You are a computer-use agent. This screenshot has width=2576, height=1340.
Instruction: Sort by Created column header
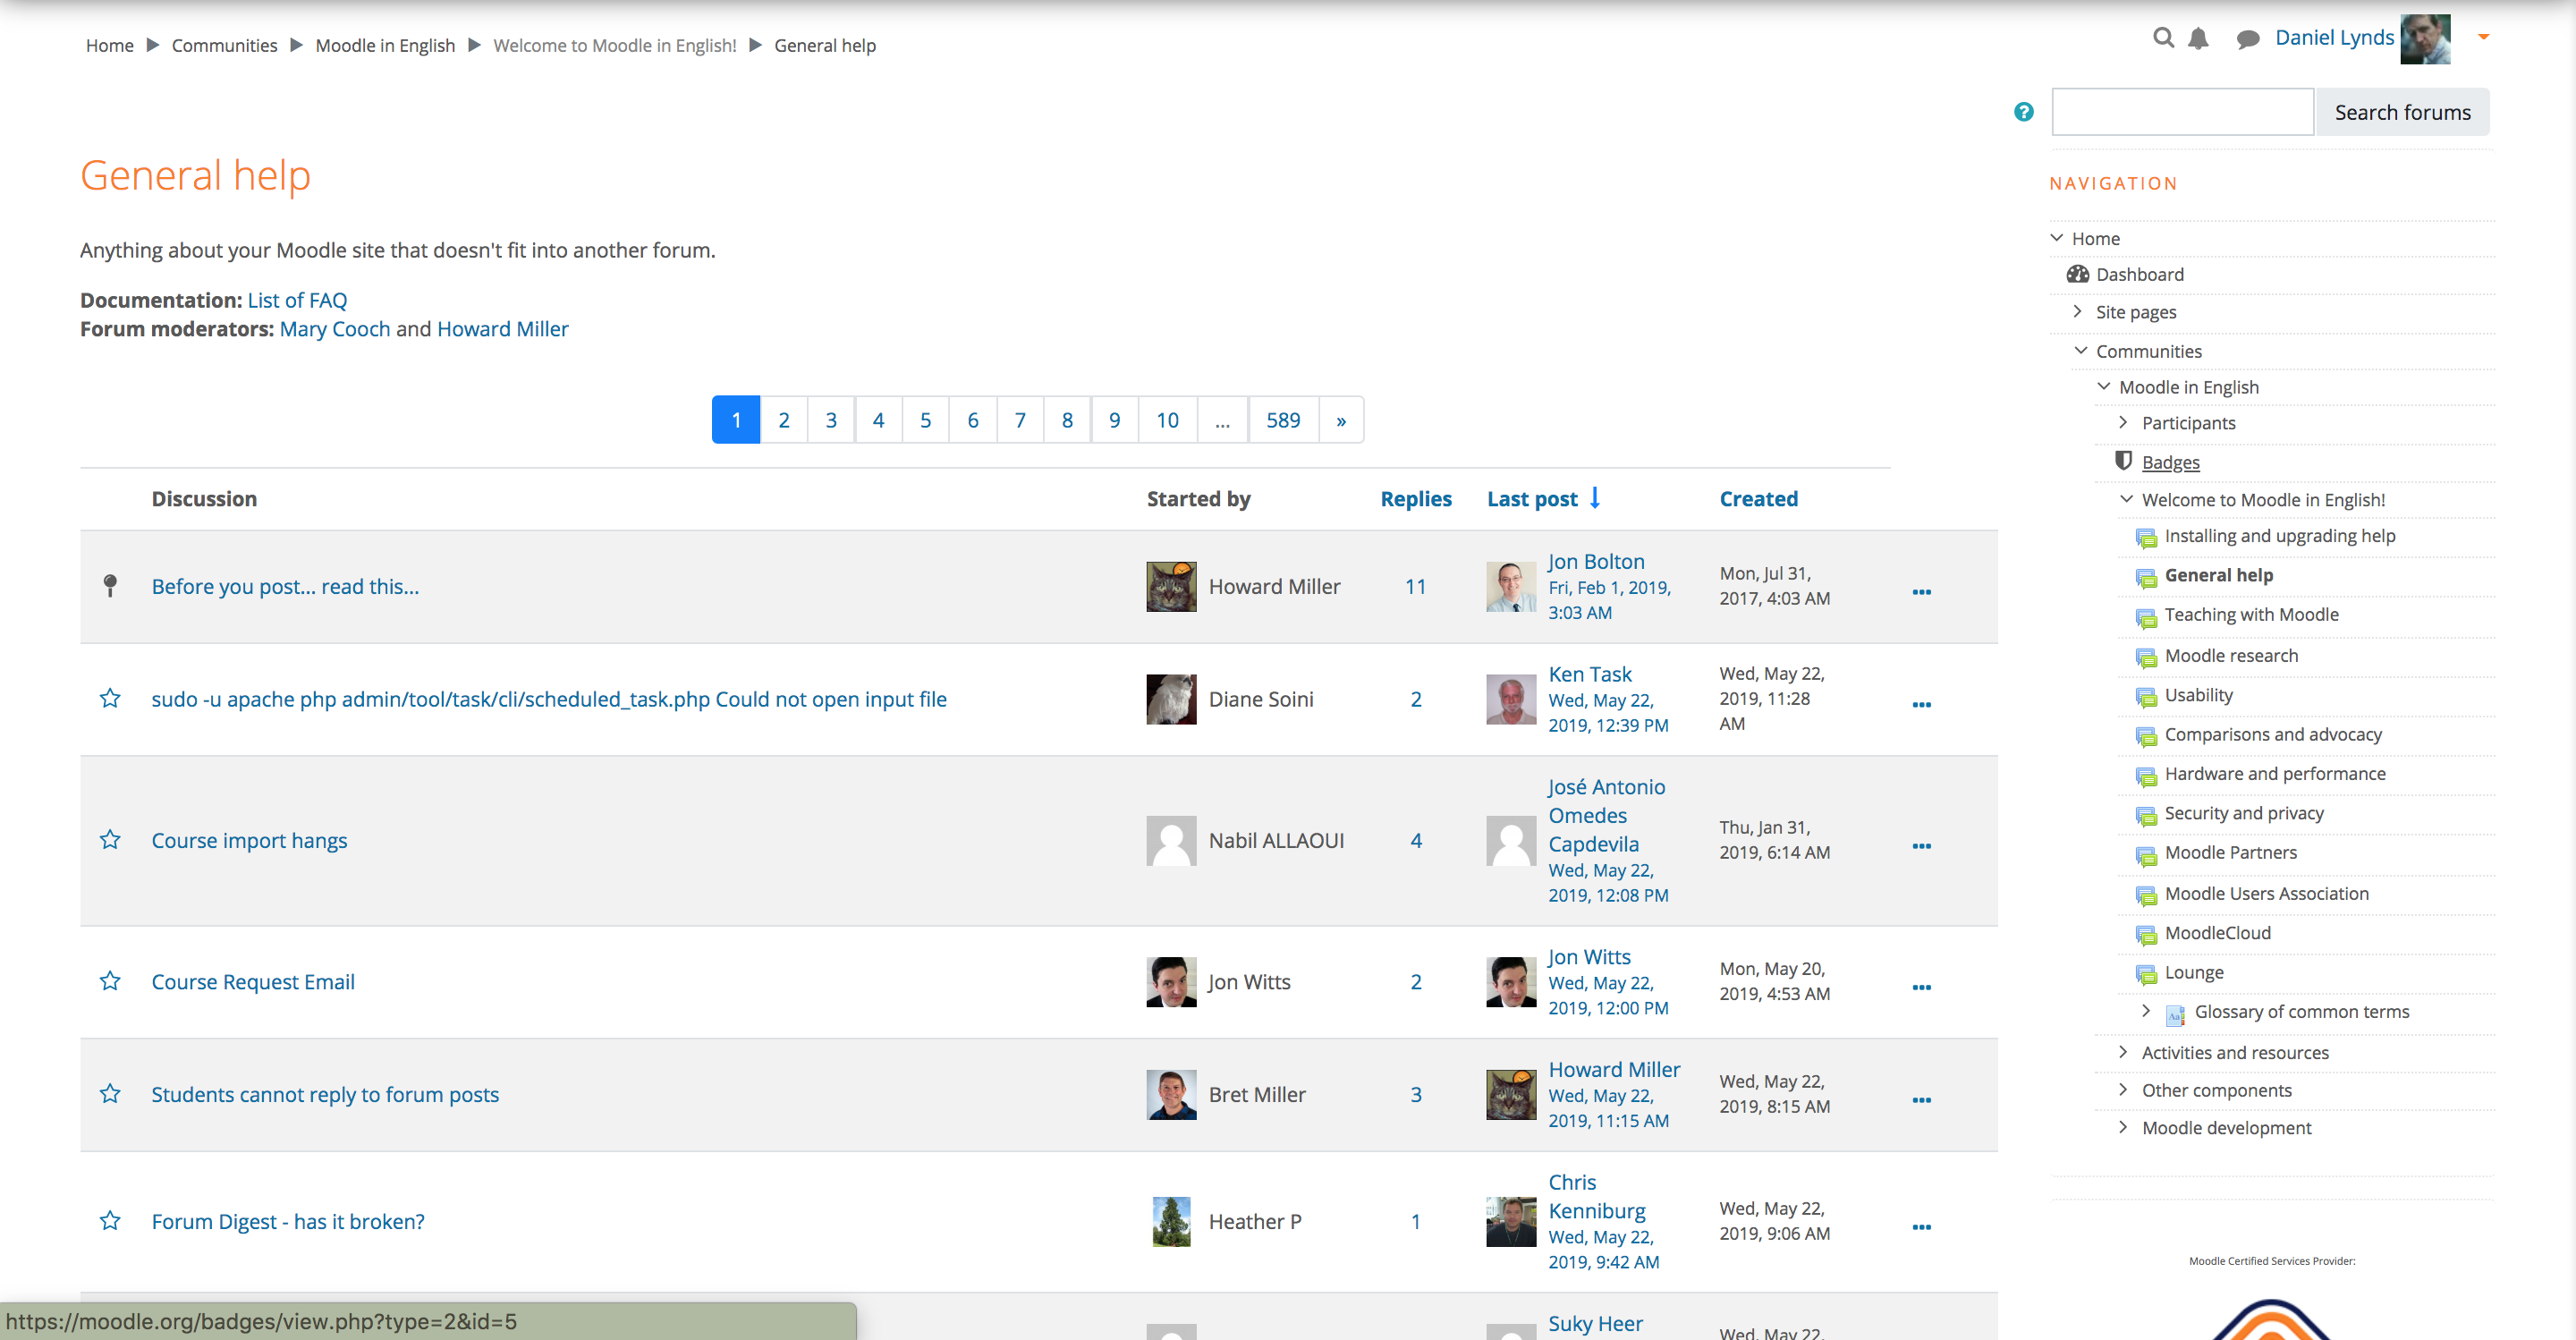(x=1758, y=498)
